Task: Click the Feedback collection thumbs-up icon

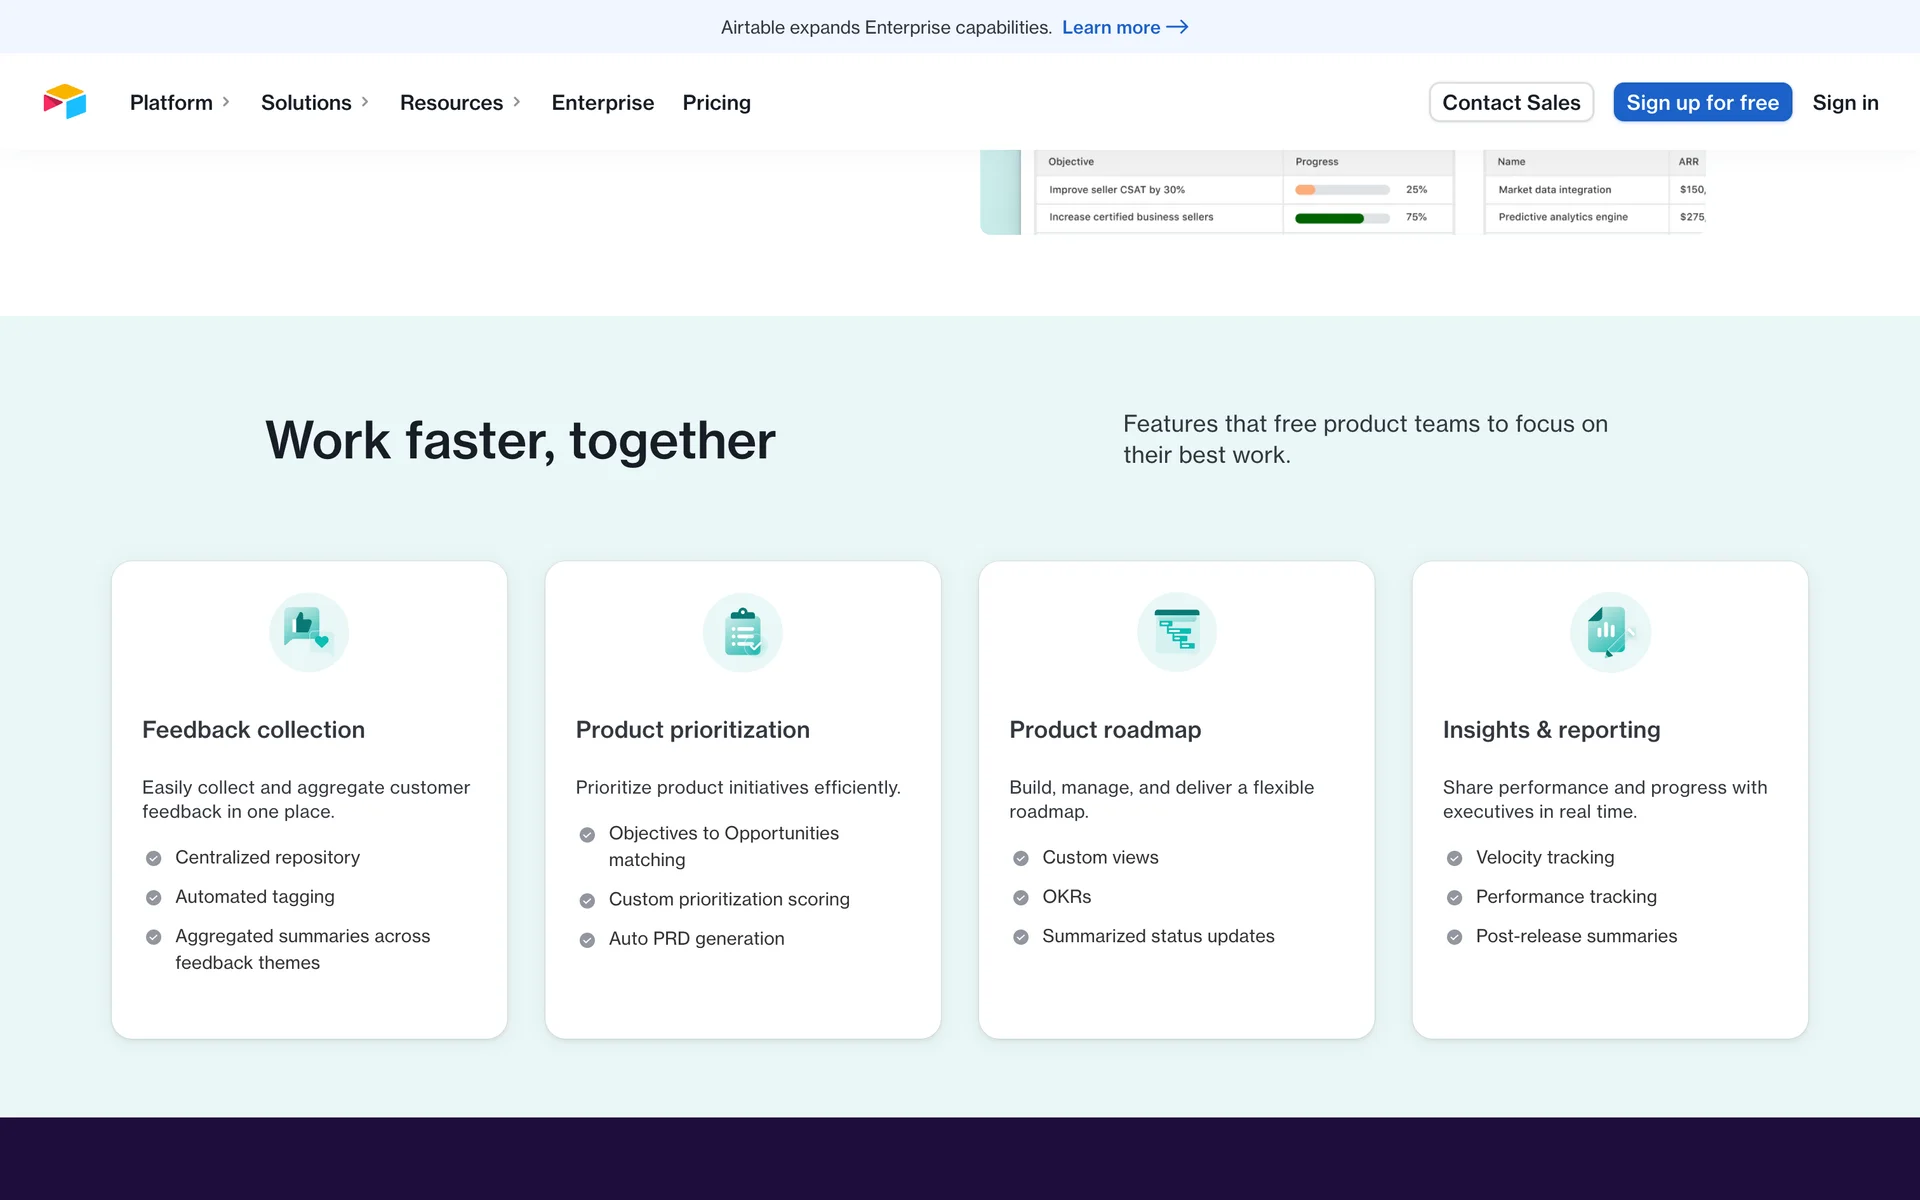Action: click(x=308, y=632)
